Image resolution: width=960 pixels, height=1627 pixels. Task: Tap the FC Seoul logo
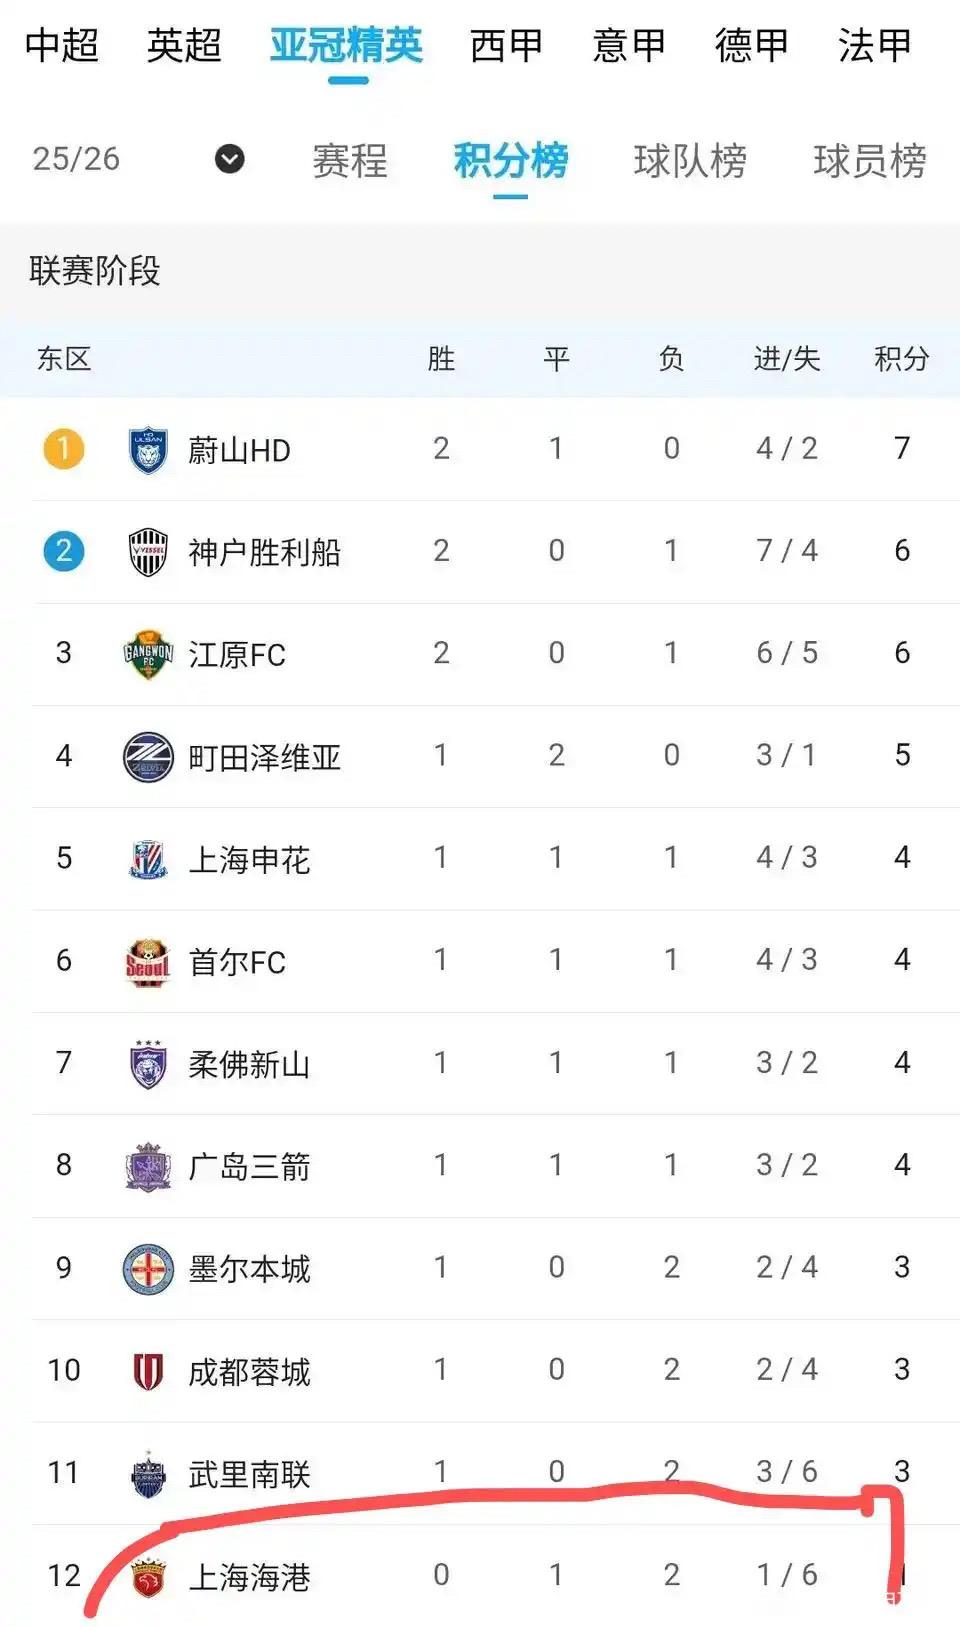(148, 962)
